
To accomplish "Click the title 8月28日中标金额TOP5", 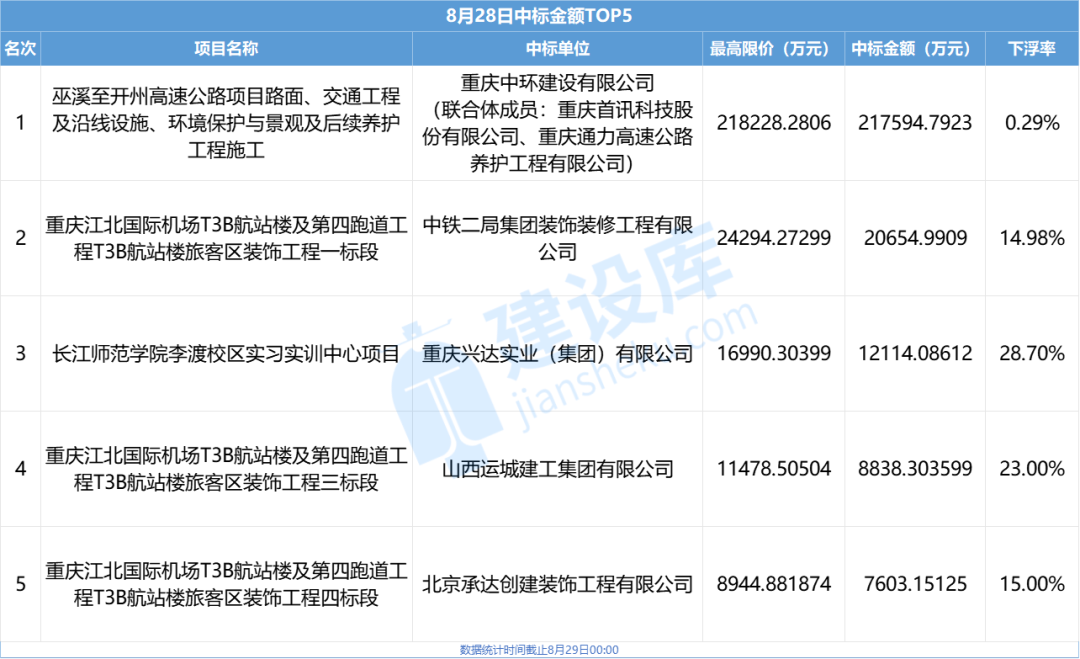I will pyautogui.click(x=540, y=14).
